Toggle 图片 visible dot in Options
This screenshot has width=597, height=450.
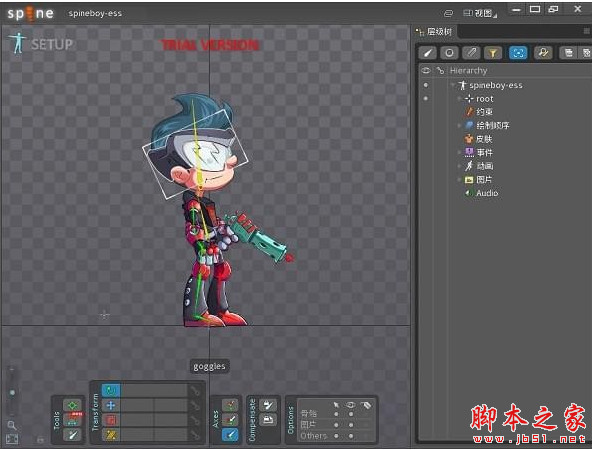pos(351,425)
